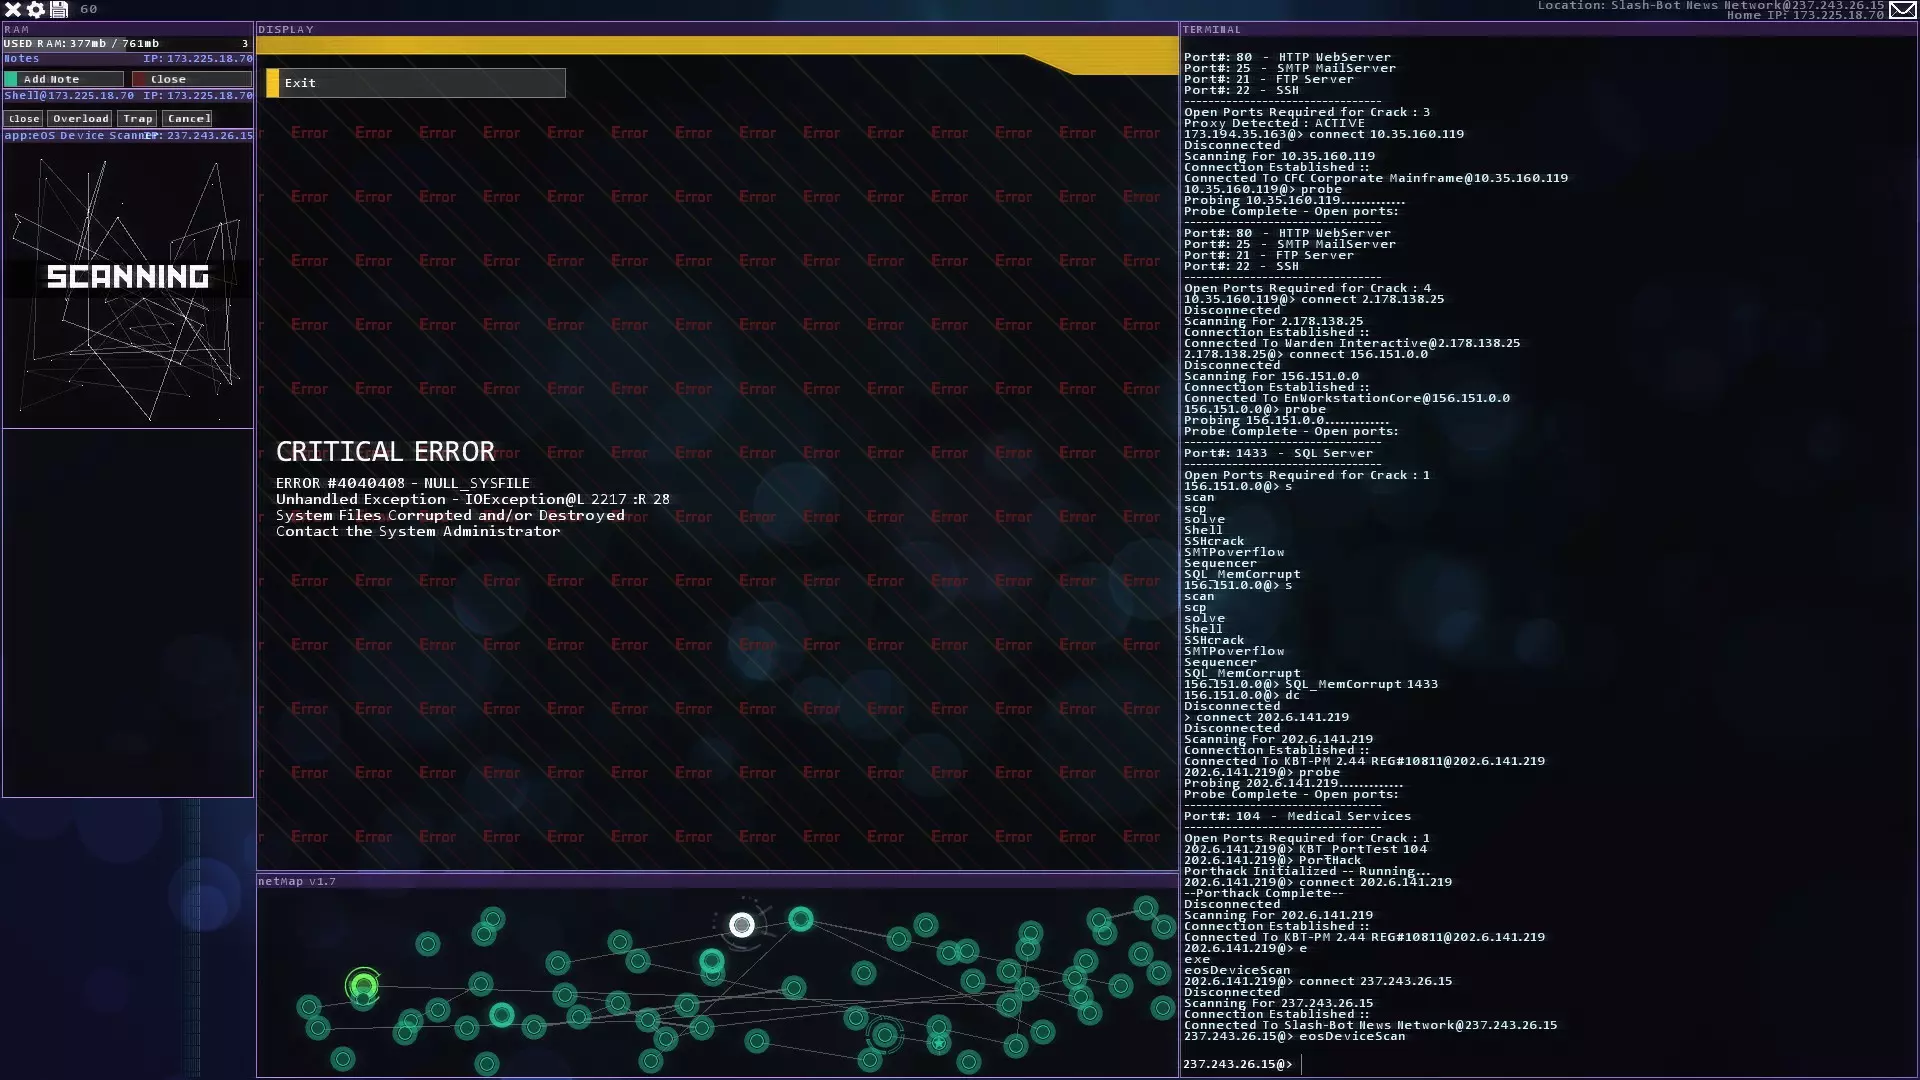The image size is (1920, 1080).
Task: Click the X quit icon at top-left
Action: [13, 9]
